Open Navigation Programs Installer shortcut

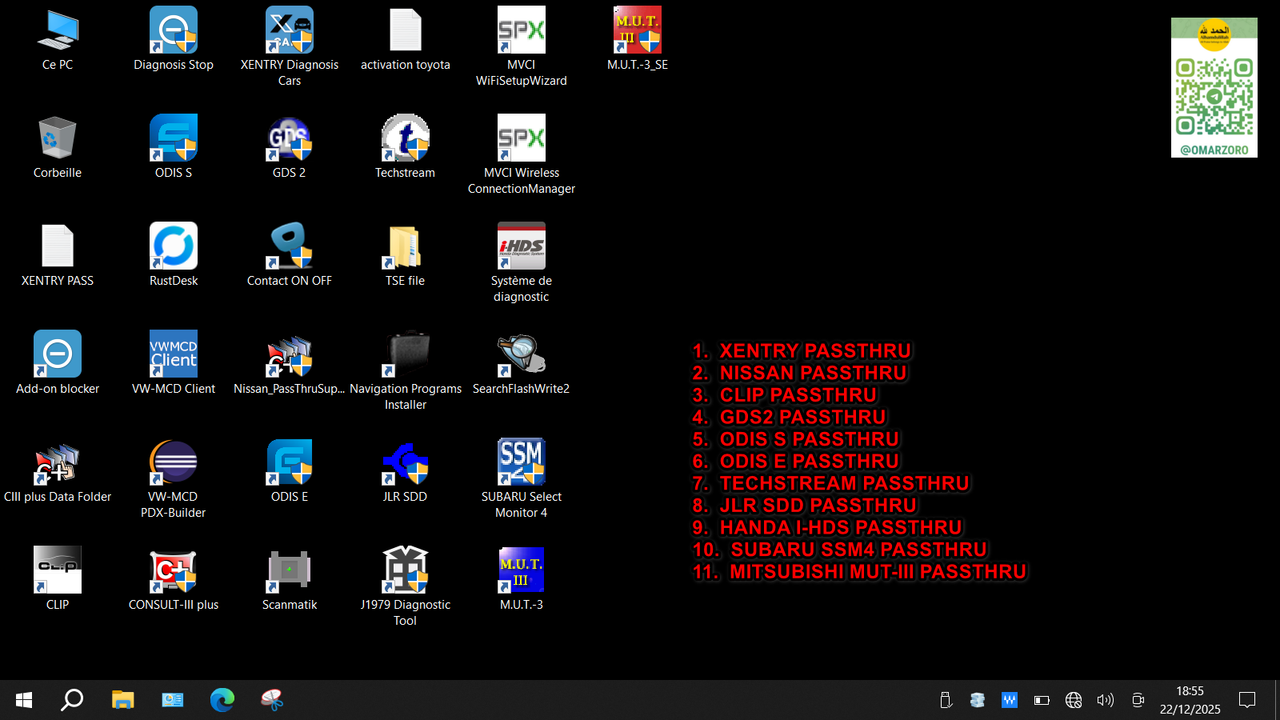coord(405,371)
